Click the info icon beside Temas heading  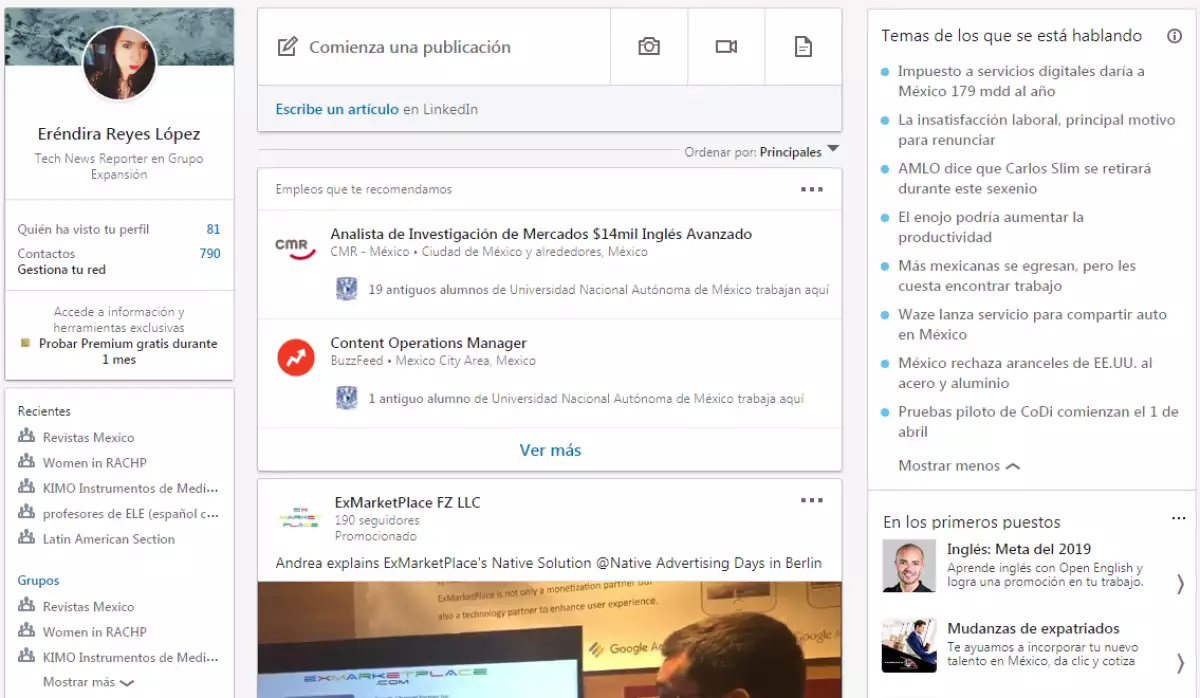pyautogui.click(x=1174, y=36)
